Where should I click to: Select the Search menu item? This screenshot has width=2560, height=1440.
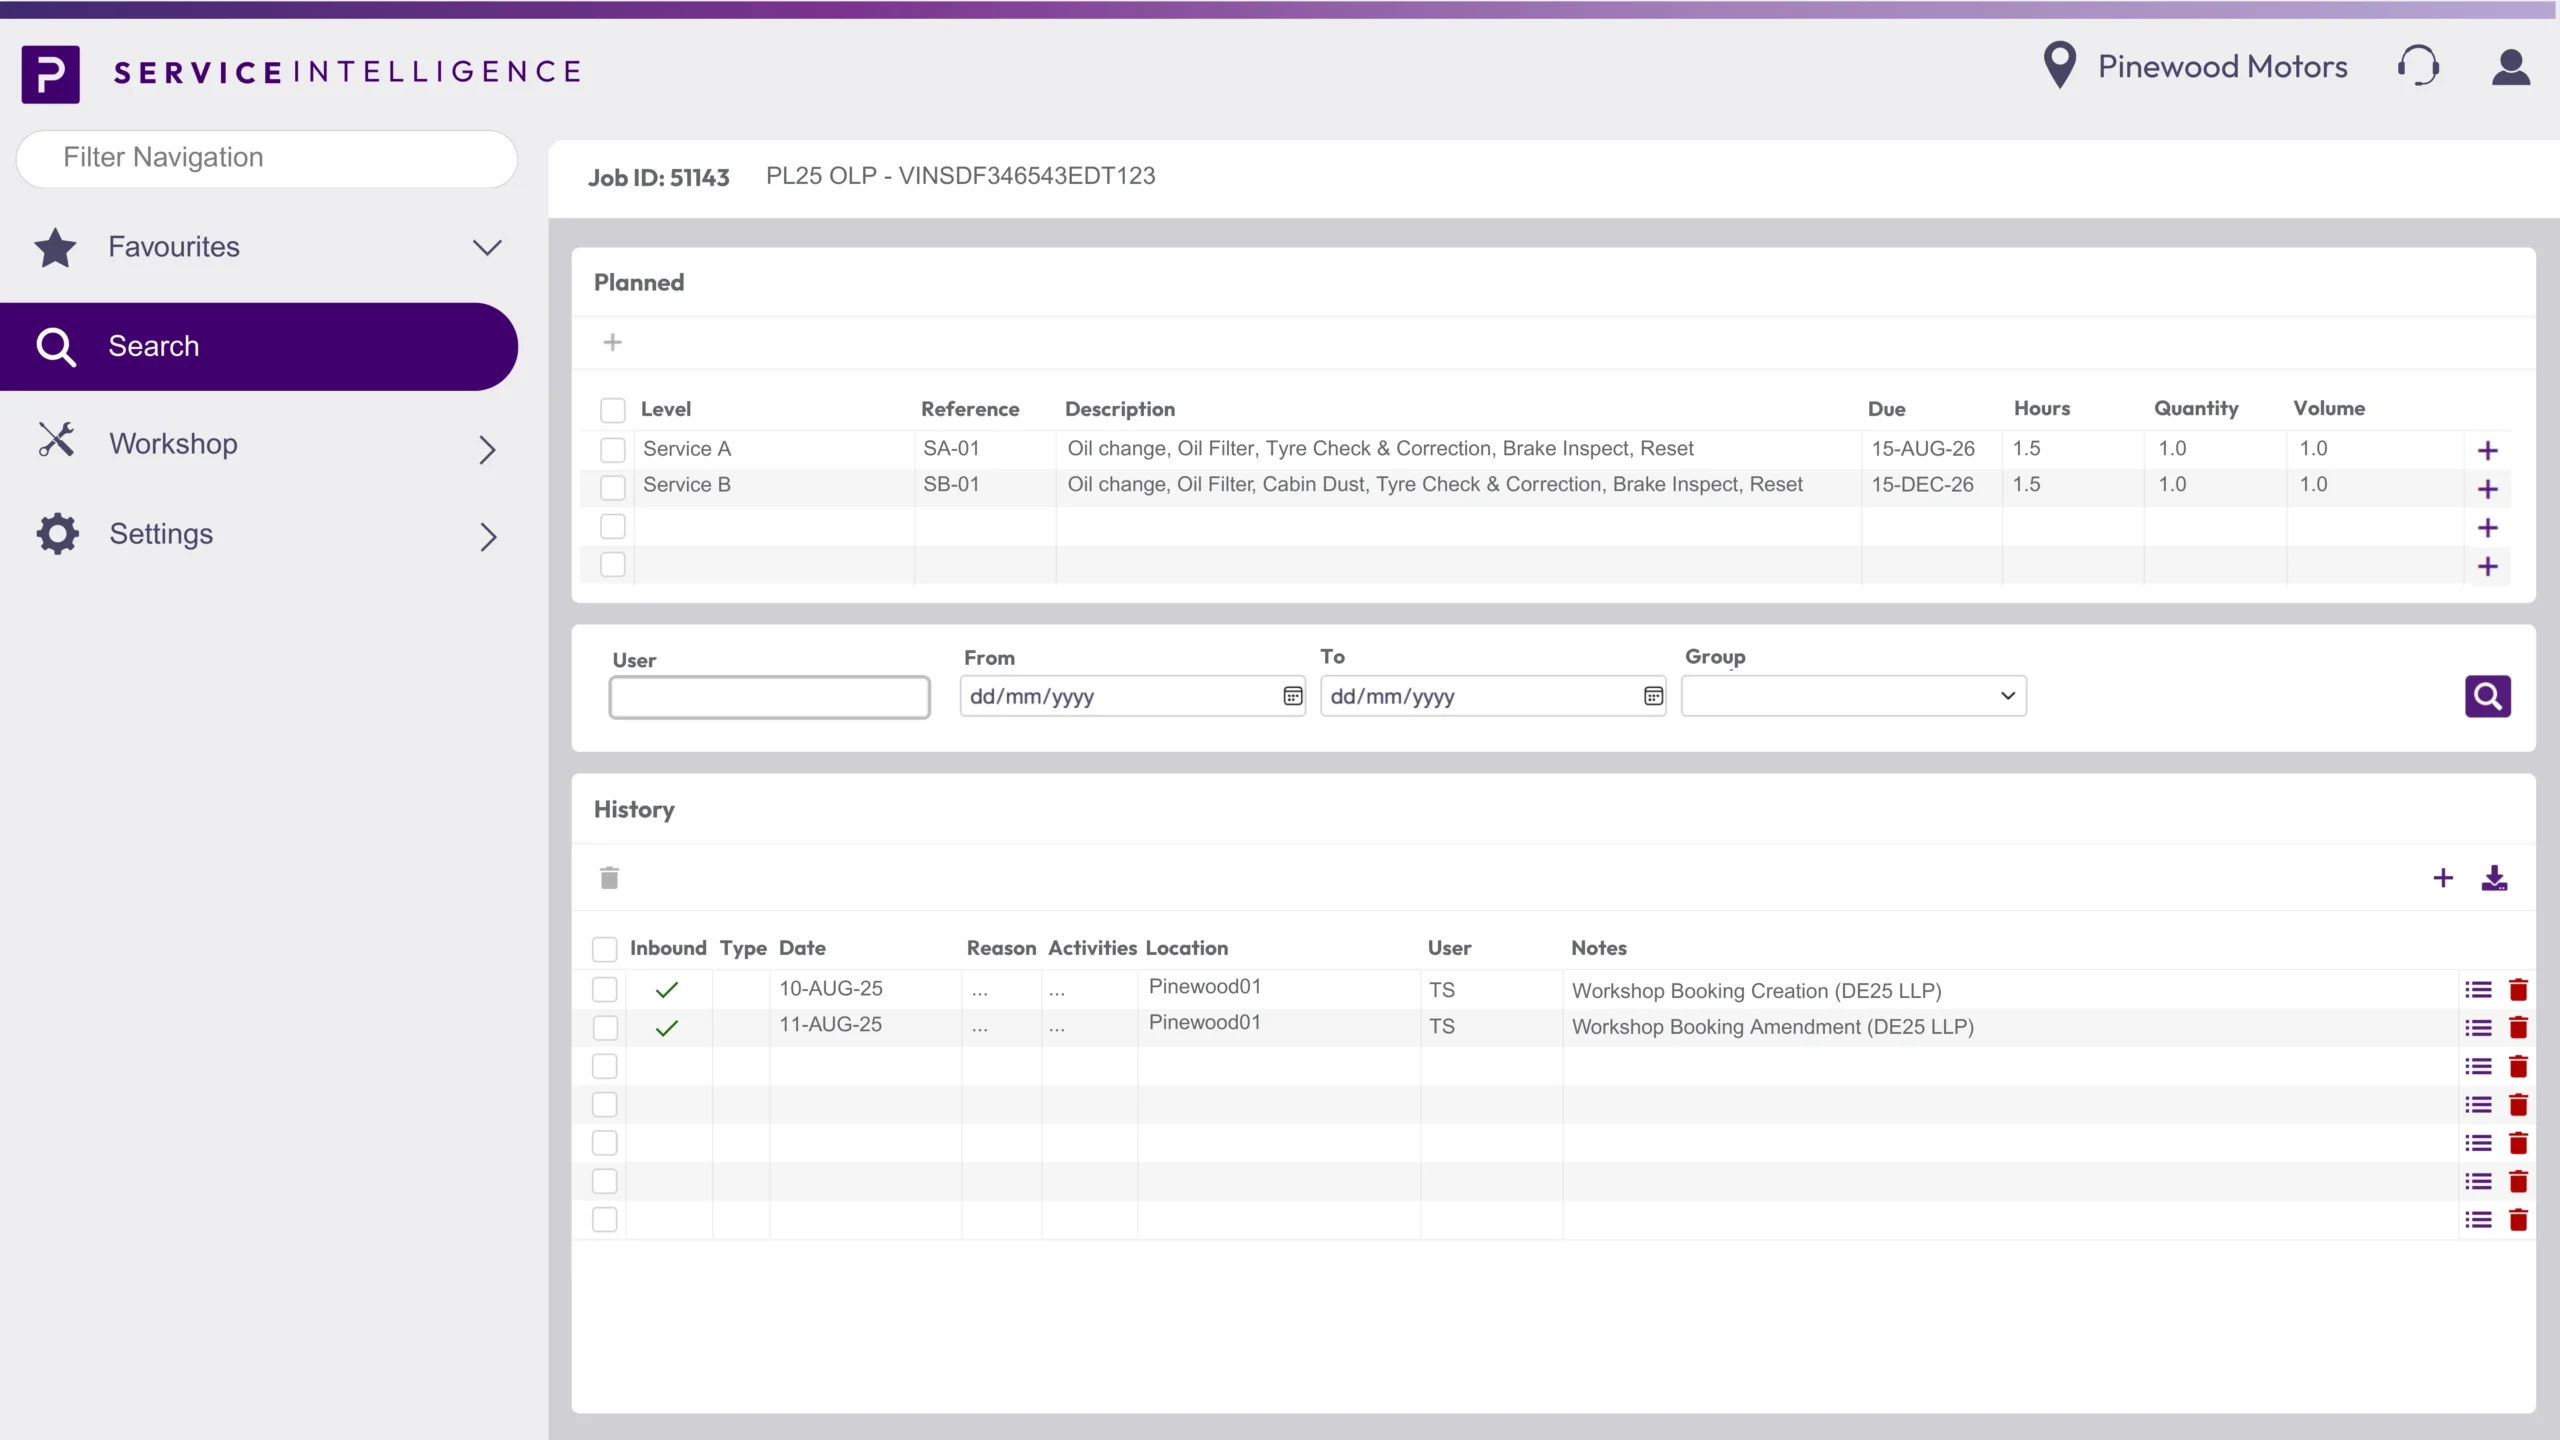click(x=259, y=346)
